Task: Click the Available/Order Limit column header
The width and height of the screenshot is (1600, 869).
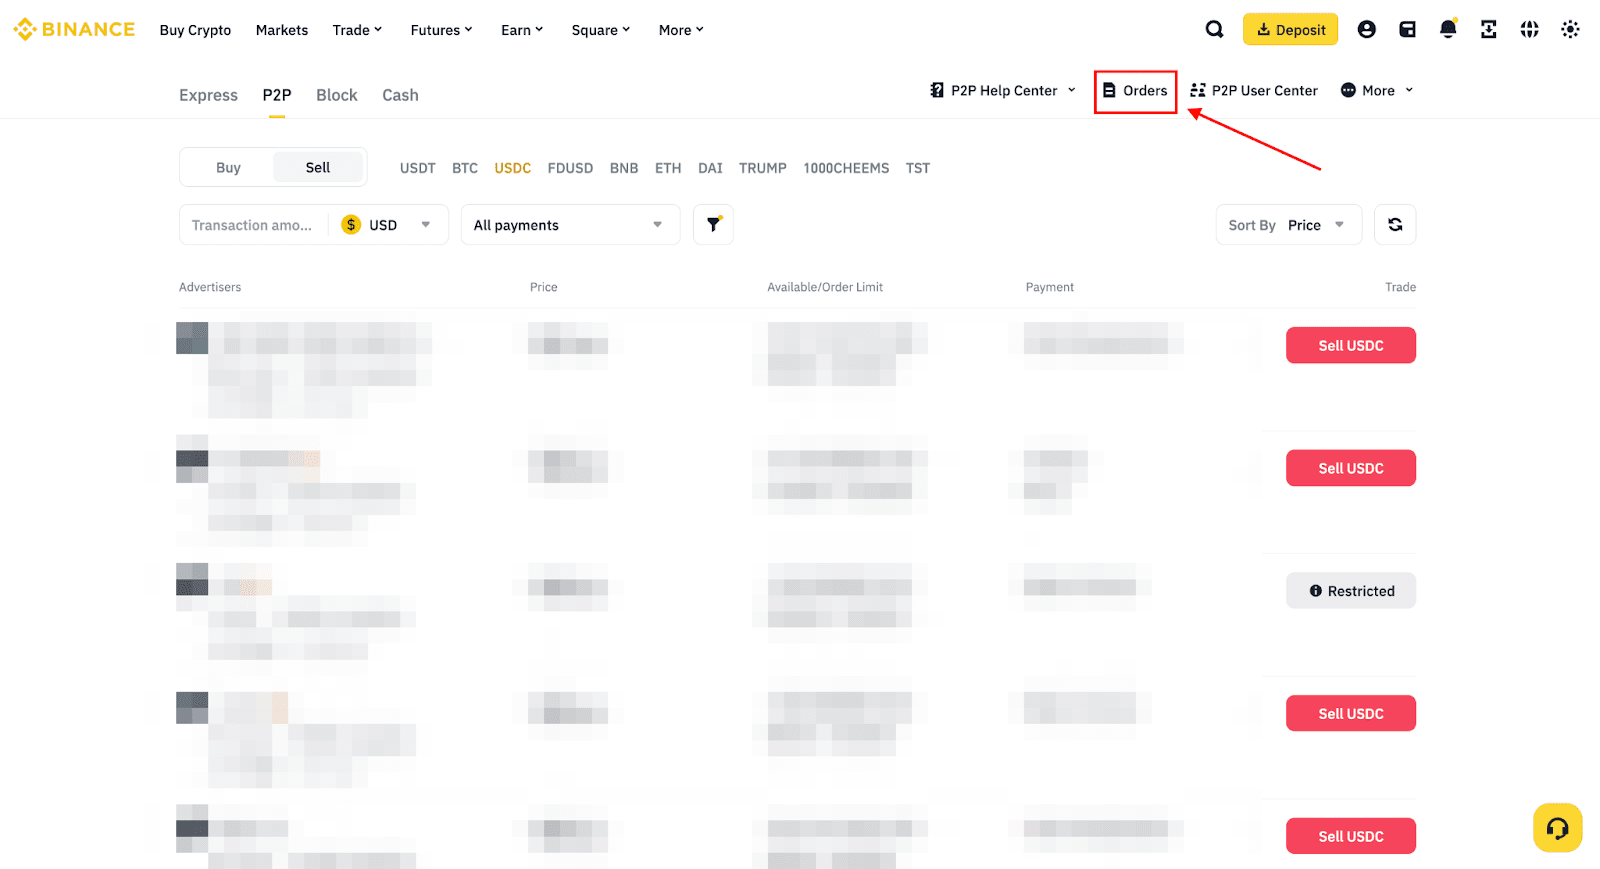Action: pyautogui.click(x=825, y=287)
